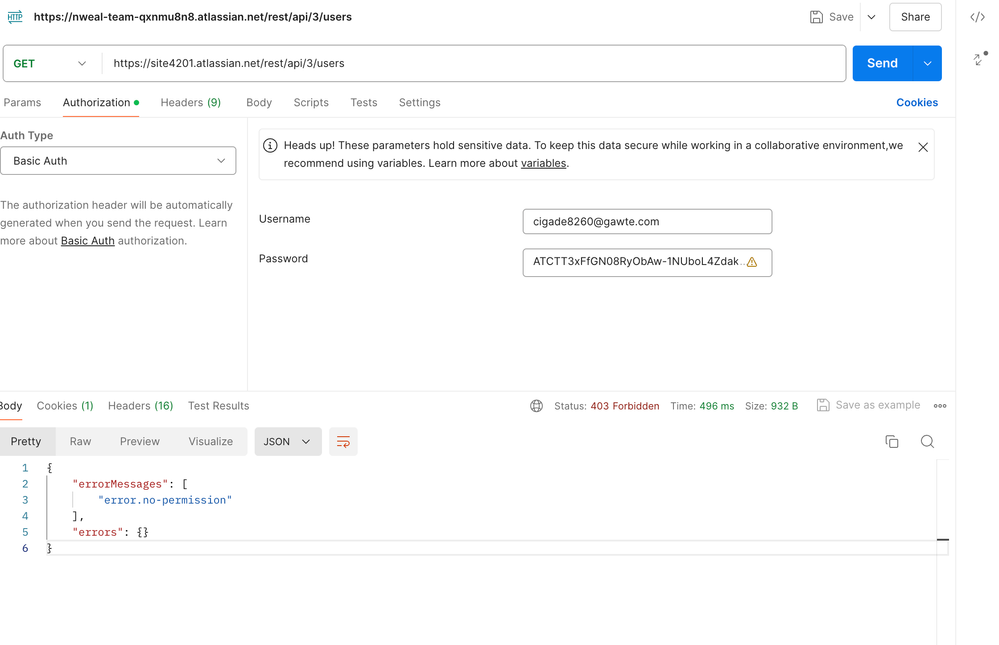Viewport: 999px width, 645px height.
Task: Toggle the word wrap icon
Action: coord(343,442)
